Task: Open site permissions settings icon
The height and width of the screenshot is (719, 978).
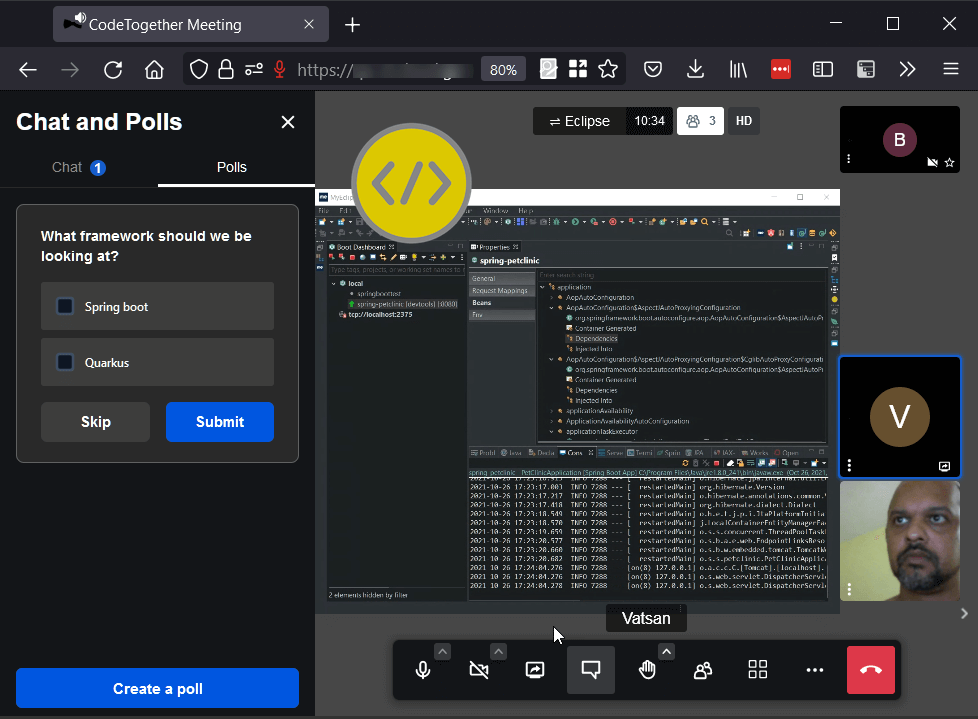Action: tap(254, 69)
